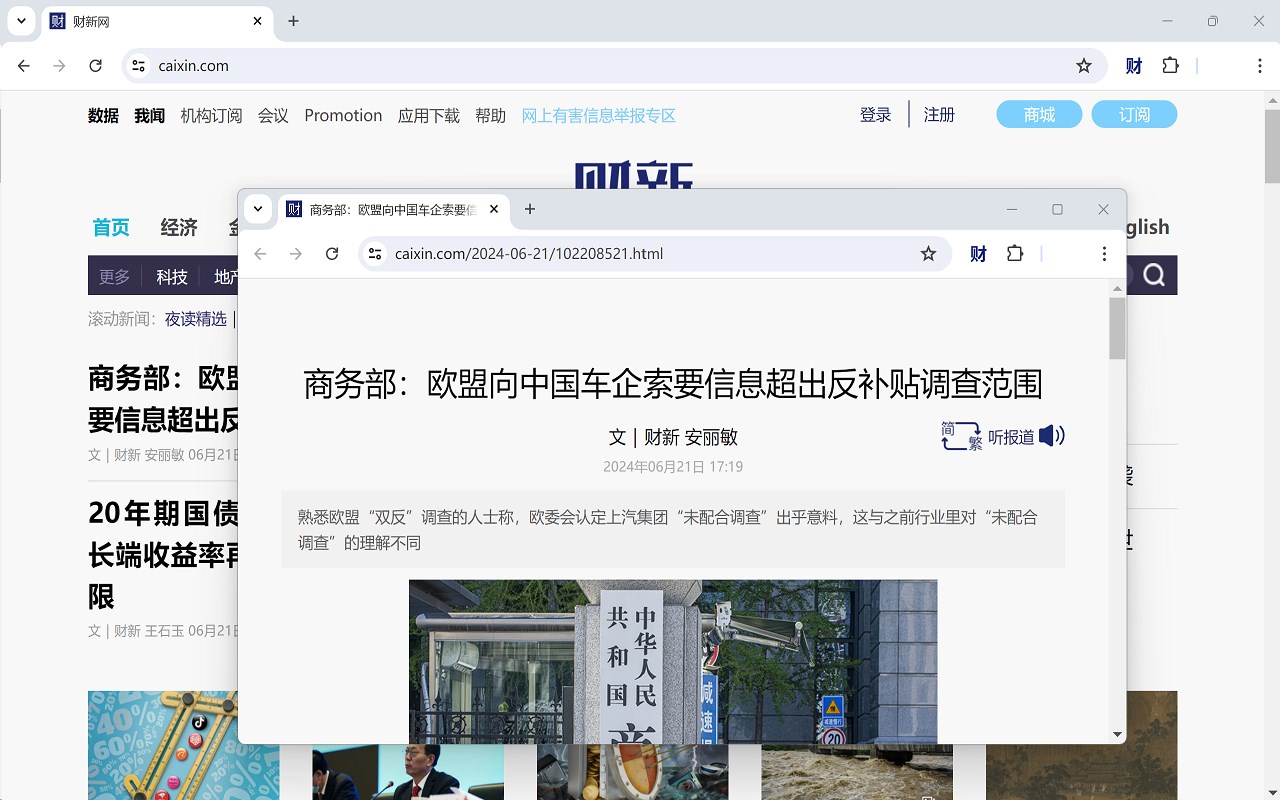Open new tab in rear window
This screenshot has height=800, width=1280.
[293, 21]
